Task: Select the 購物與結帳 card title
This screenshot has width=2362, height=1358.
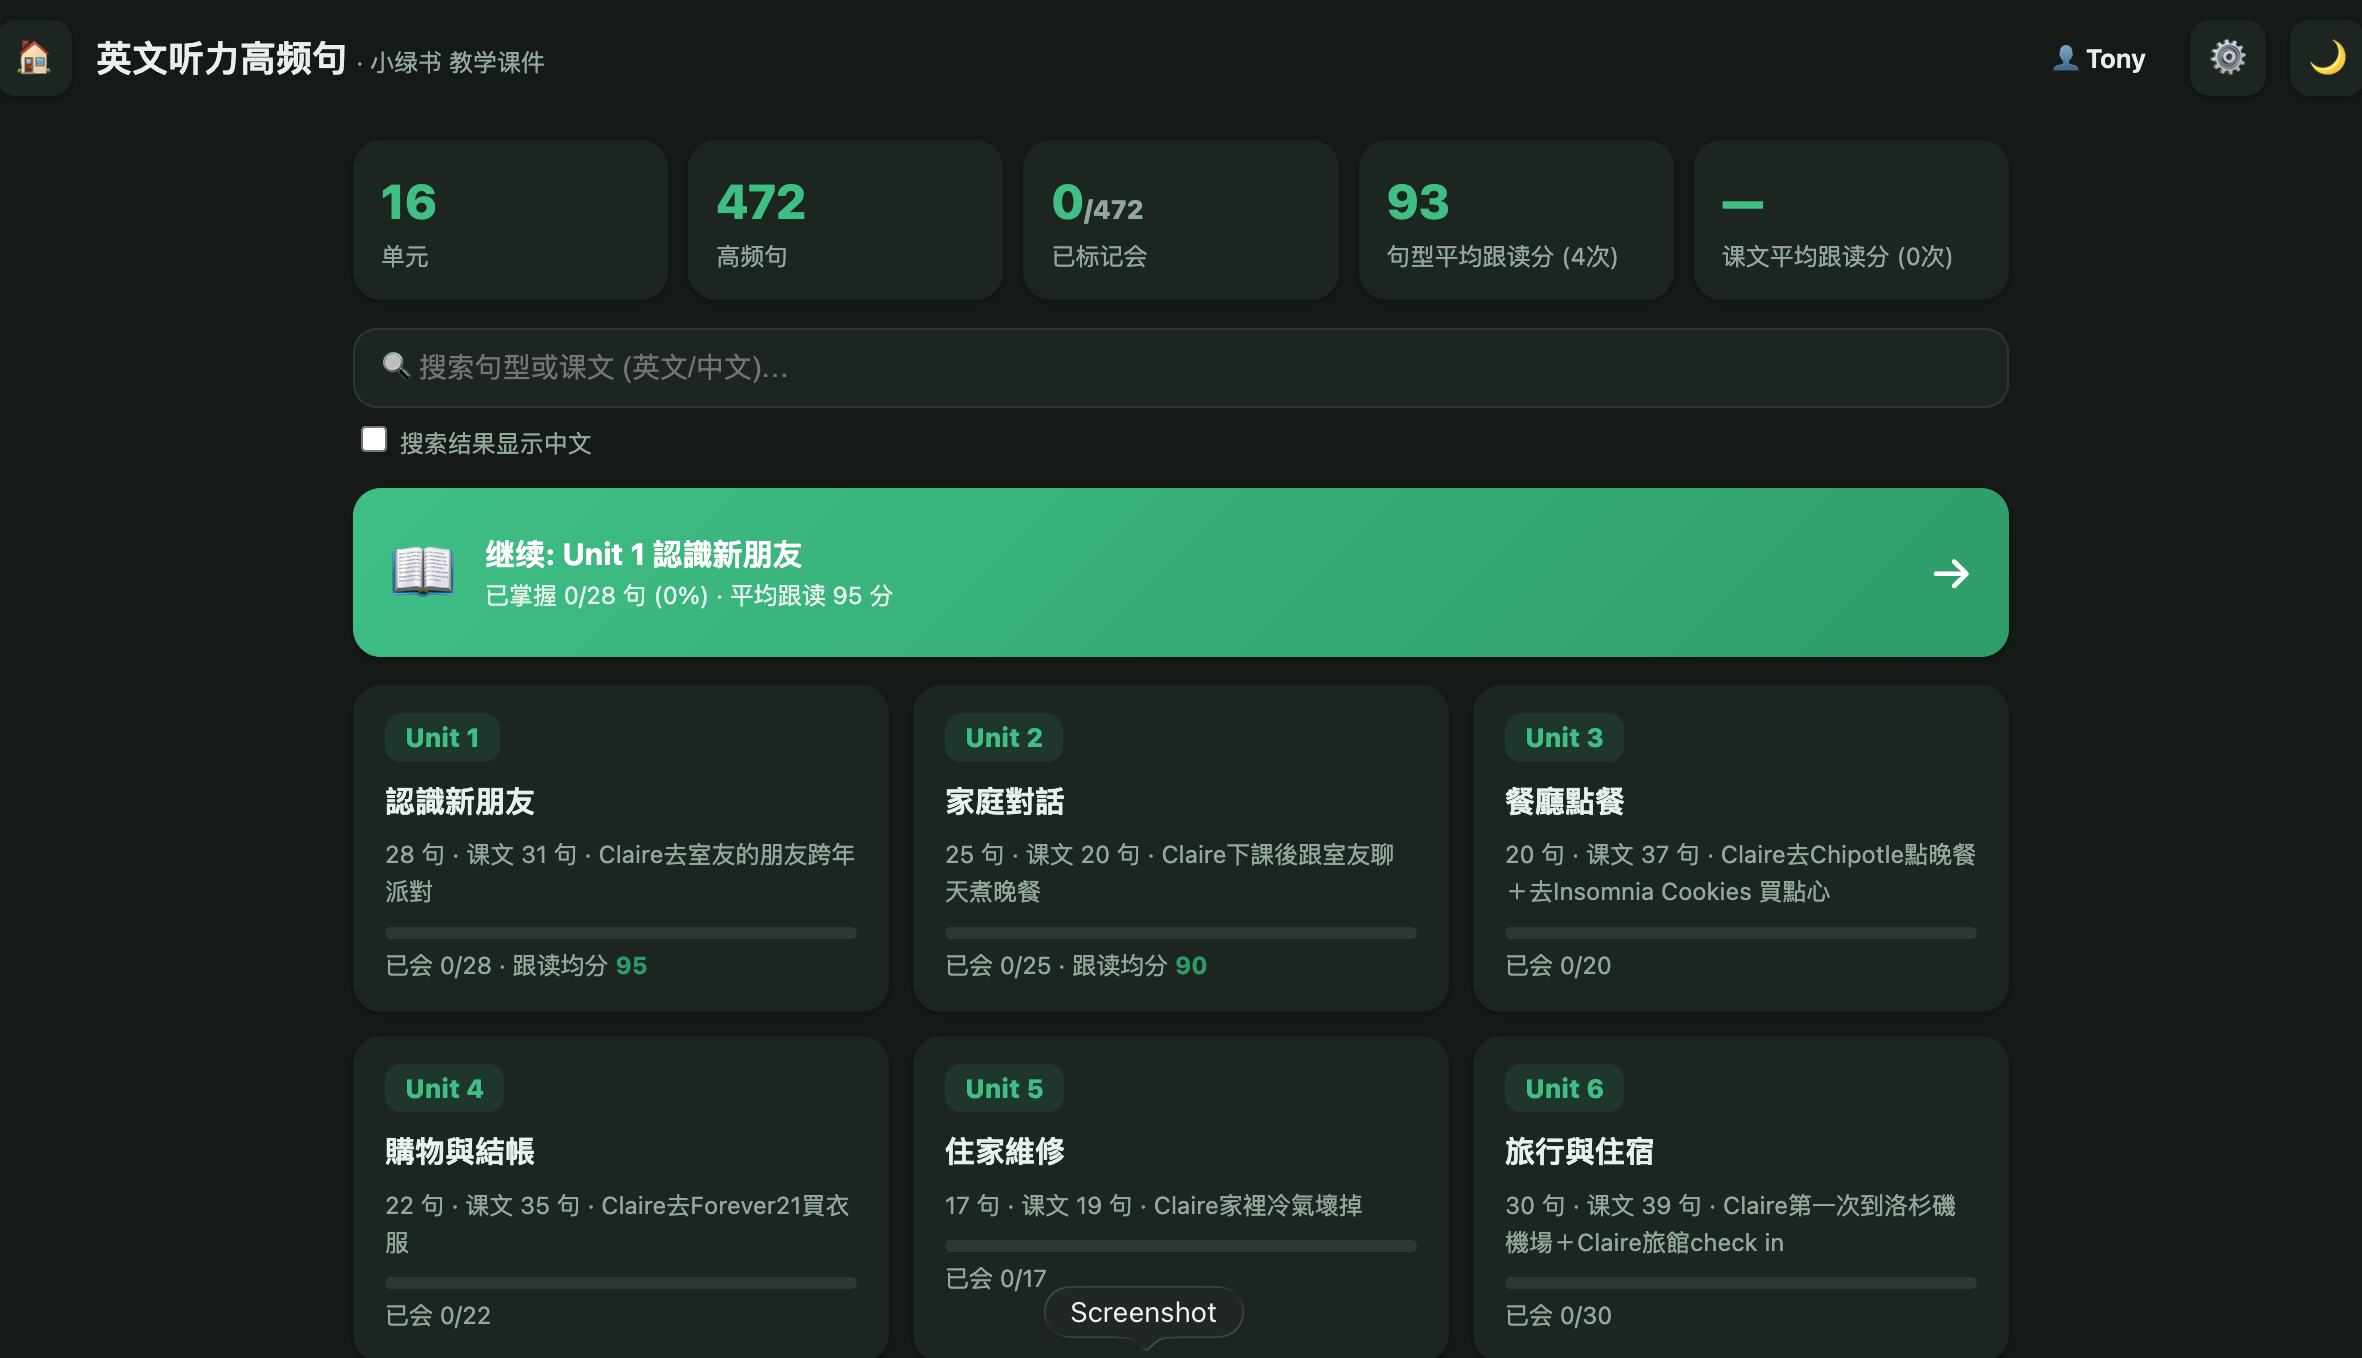Action: point(460,1151)
